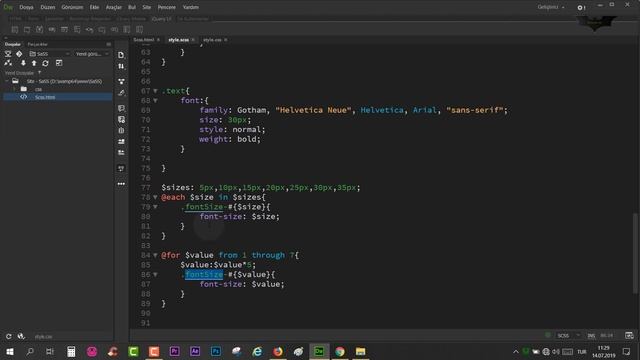Image resolution: width=640 pixels, height=360 pixels.
Task: Toggle INS insert mode in status bar
Action: coord(591,336)
